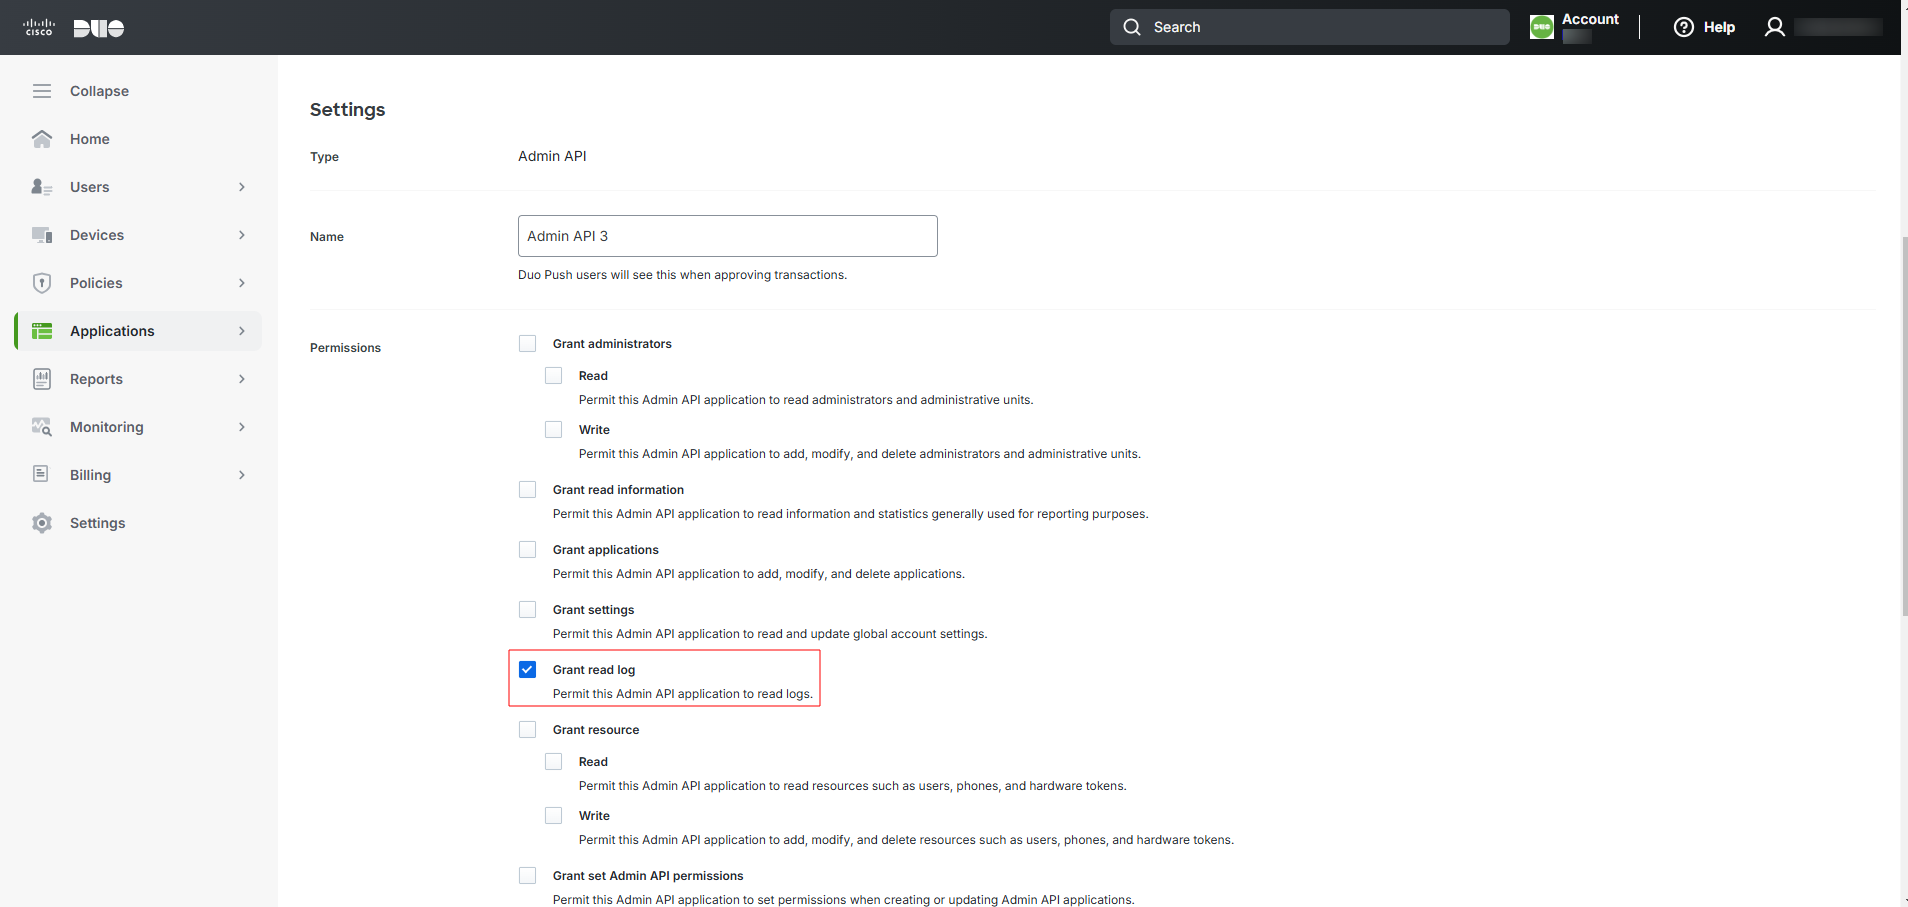
Task: Expand the Devices submenu chevron
Action: (242, 235)
